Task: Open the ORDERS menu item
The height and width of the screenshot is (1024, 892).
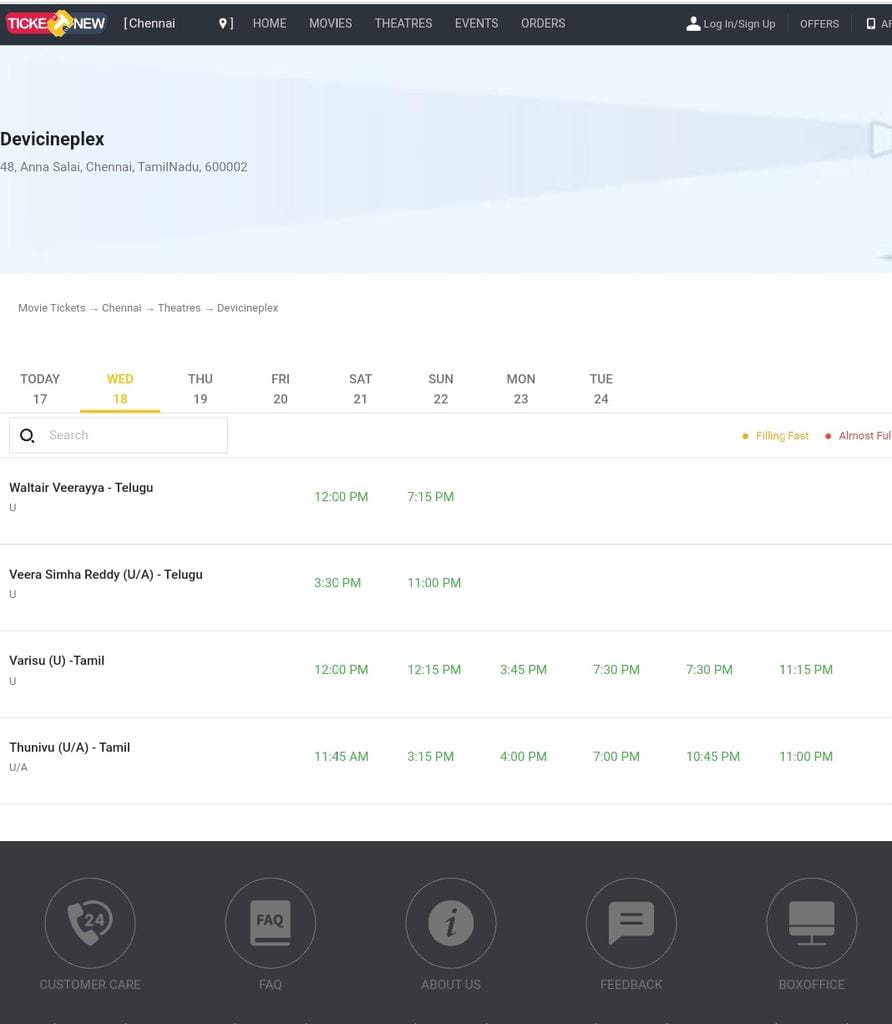Action: 543,24
